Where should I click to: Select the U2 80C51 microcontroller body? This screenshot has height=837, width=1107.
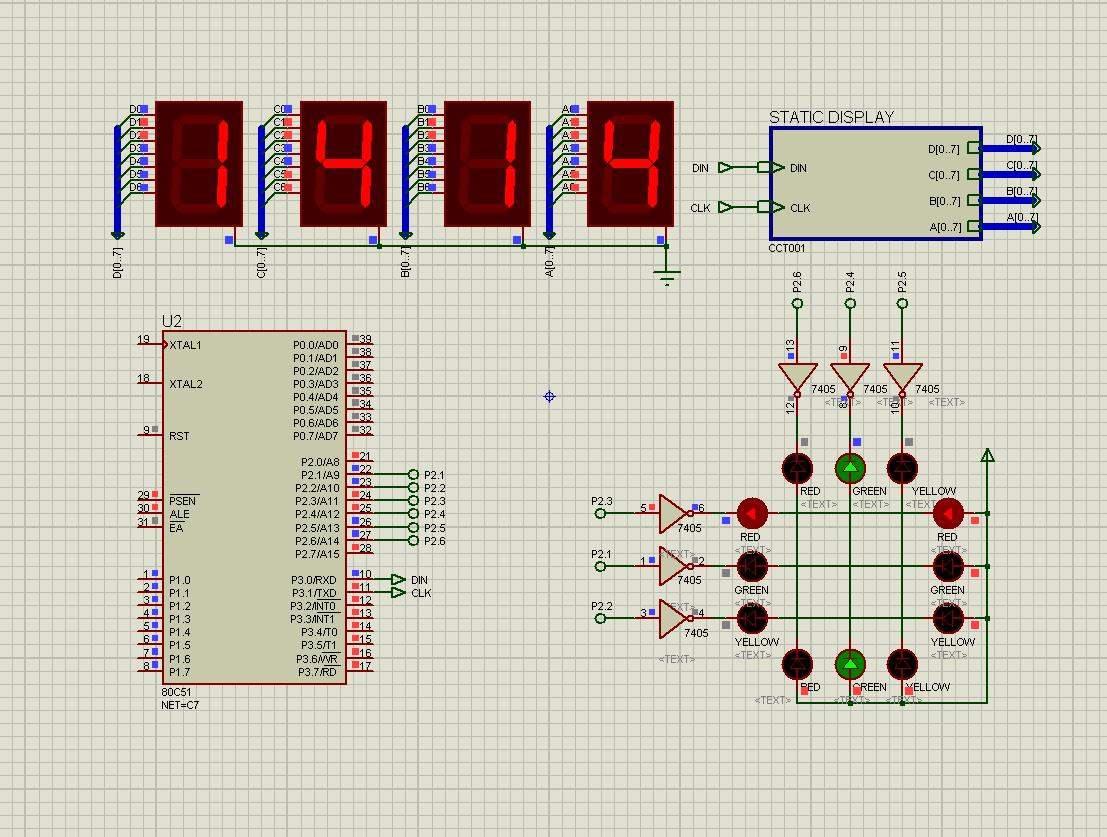[254, 507]
